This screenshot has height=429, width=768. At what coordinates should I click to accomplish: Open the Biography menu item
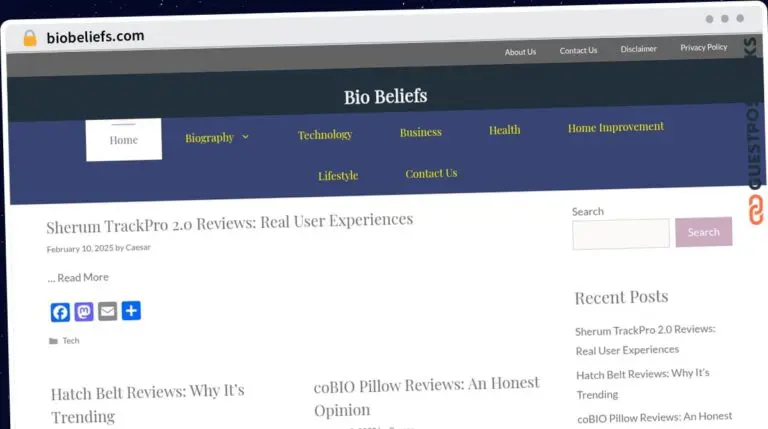click(x=209, y=138)
